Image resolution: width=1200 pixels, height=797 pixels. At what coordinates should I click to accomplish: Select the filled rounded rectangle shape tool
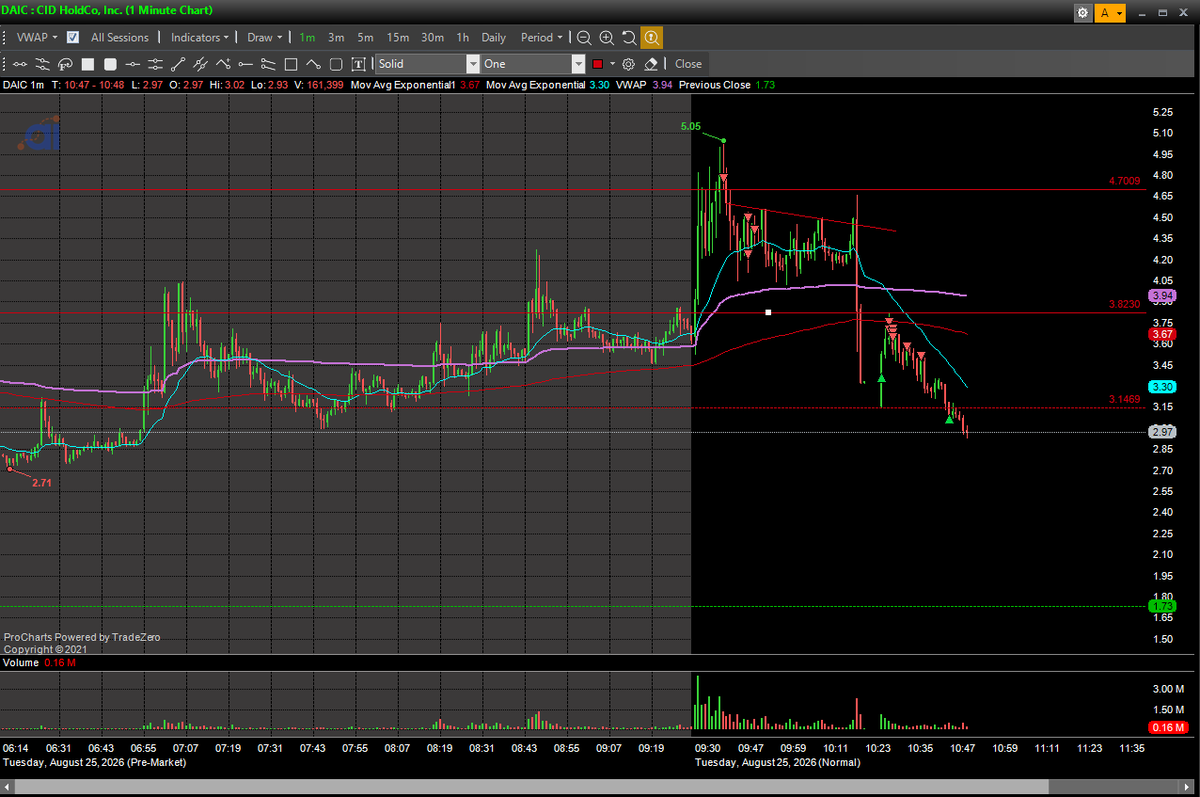click(110, 64)
